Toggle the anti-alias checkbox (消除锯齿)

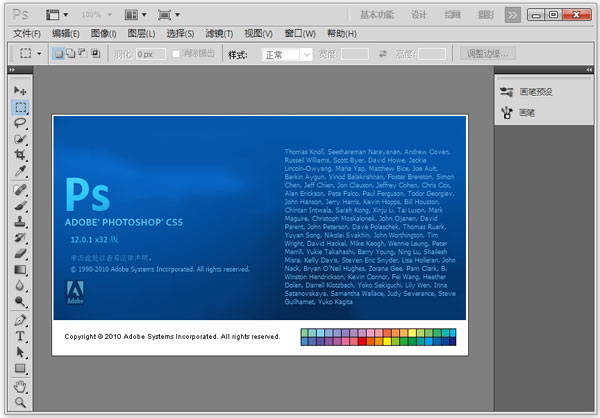pos(176,54)
